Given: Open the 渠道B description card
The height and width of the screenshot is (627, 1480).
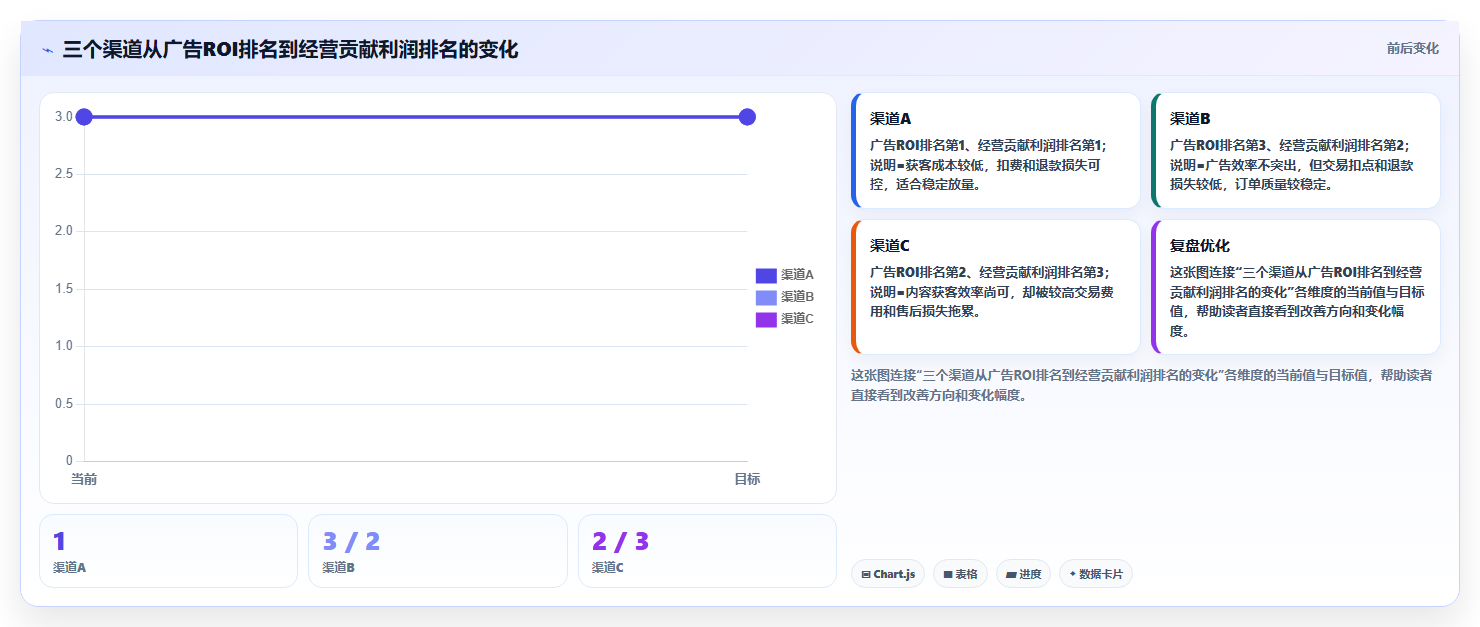Looking at the screenshot, I should (x=1295, y=151).
